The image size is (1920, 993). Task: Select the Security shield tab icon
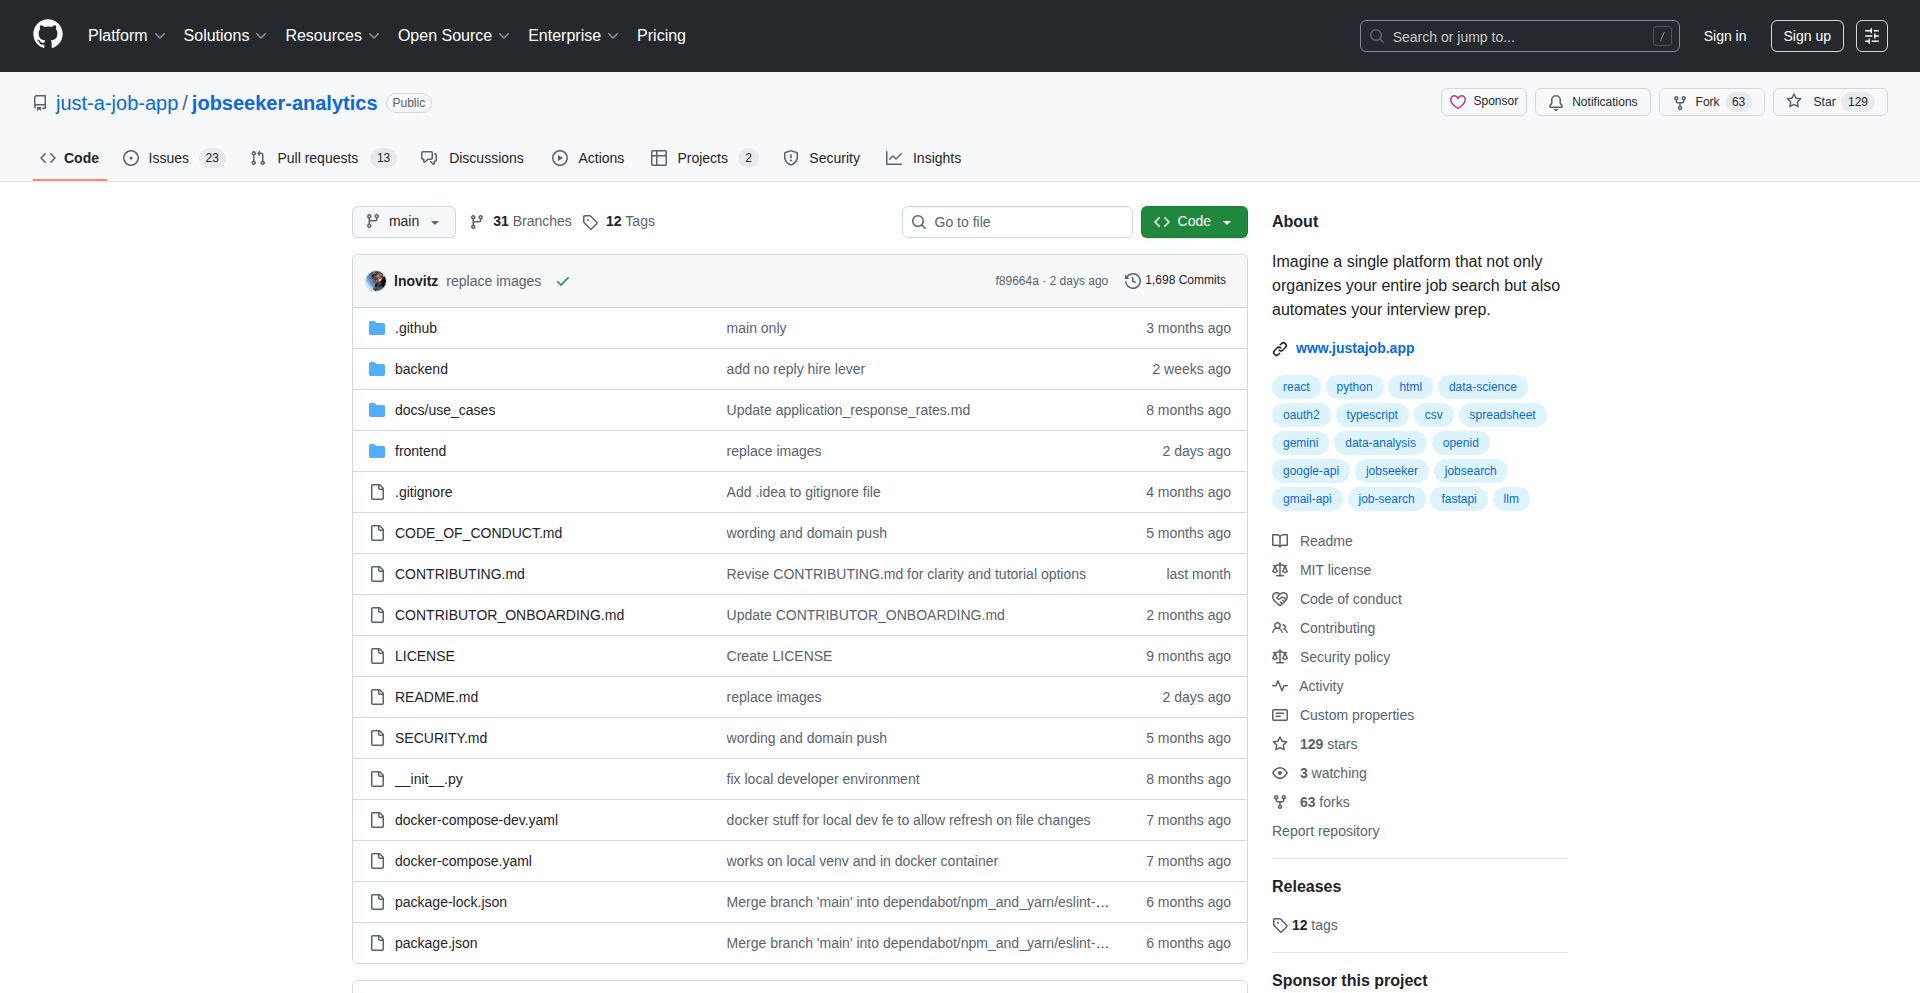pos(791,158)
